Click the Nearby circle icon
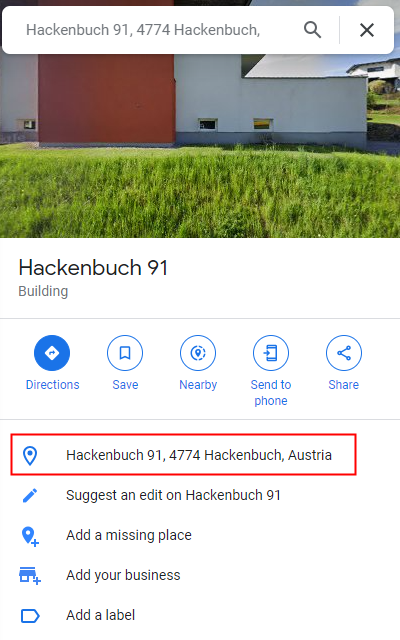Viewport: 400px width, 640px height. (198, 353)
